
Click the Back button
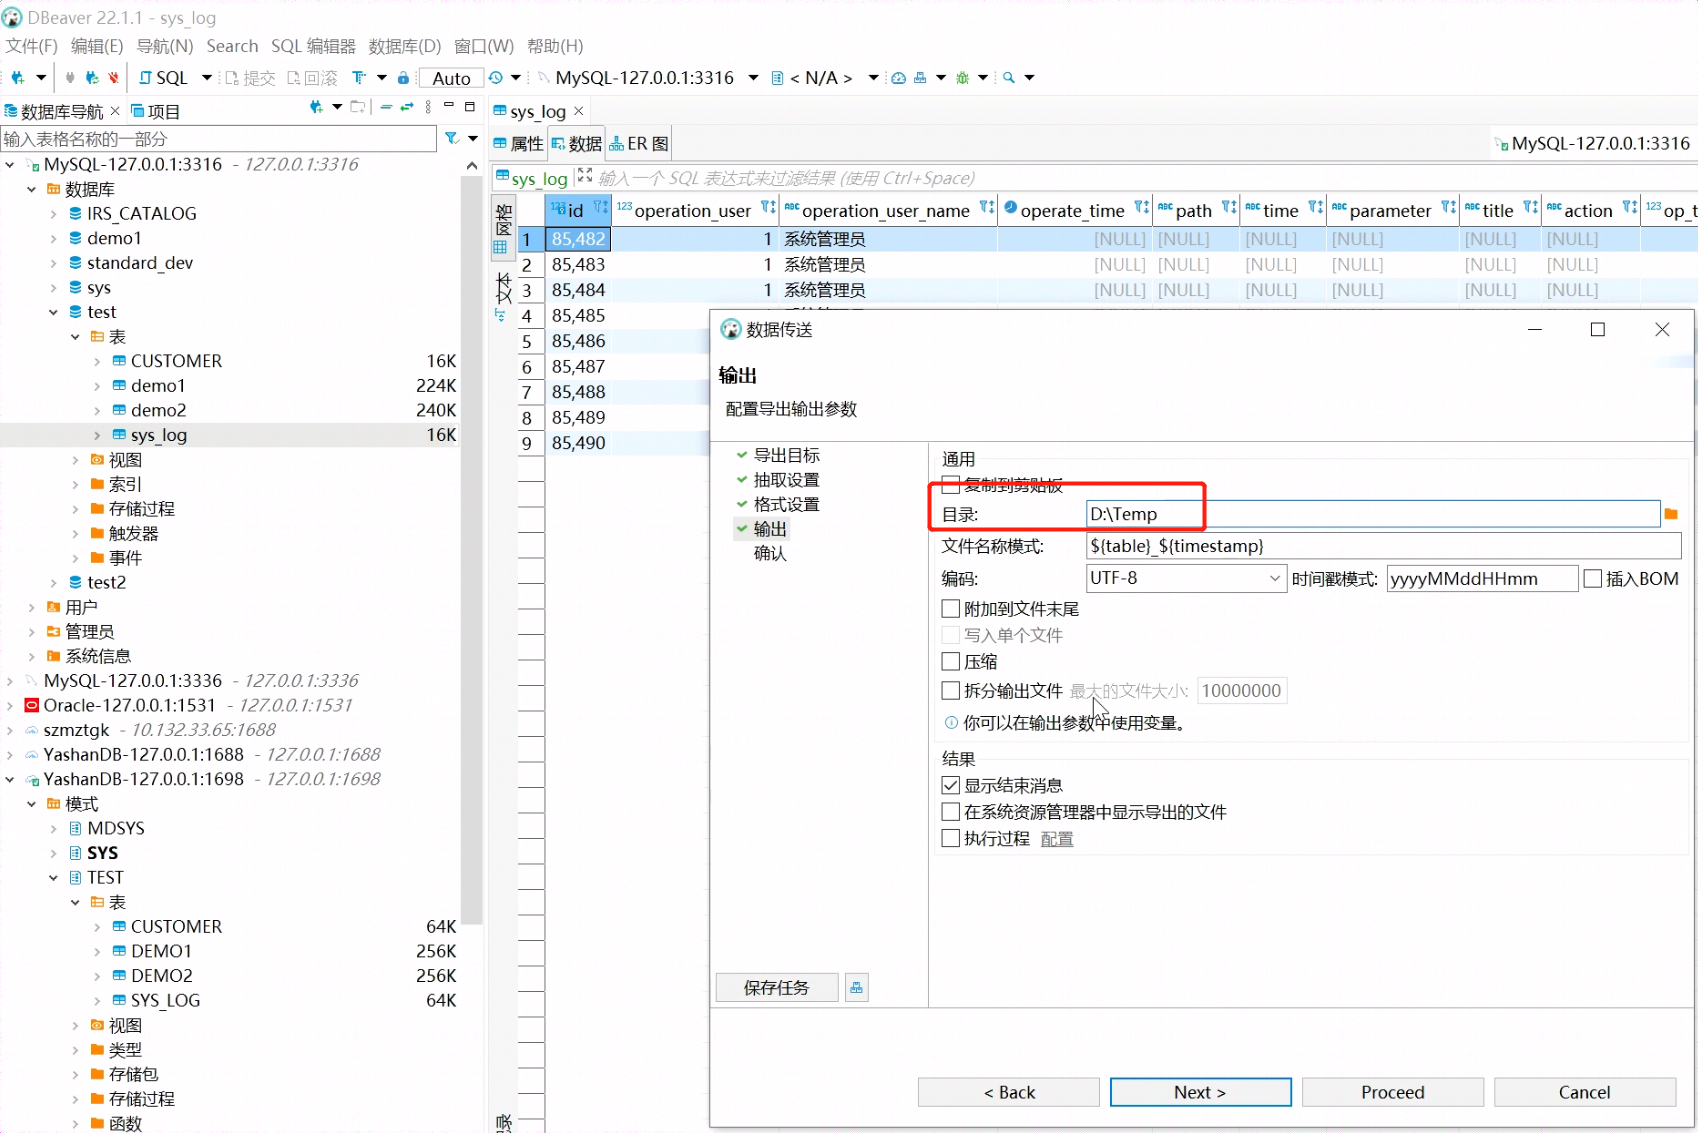click(1009, 1092)
